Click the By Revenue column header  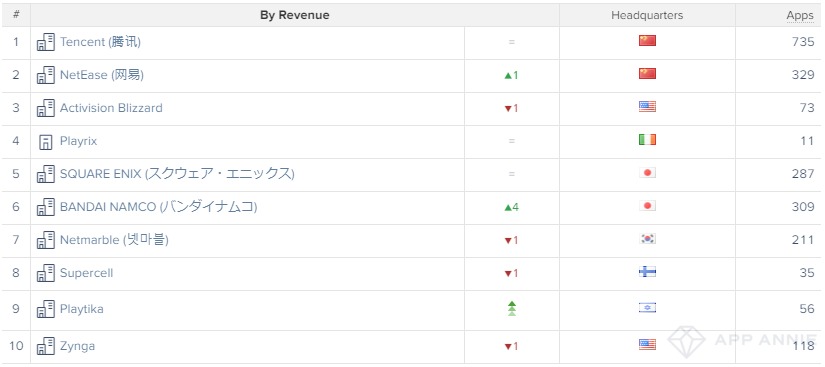pos(295,15)
